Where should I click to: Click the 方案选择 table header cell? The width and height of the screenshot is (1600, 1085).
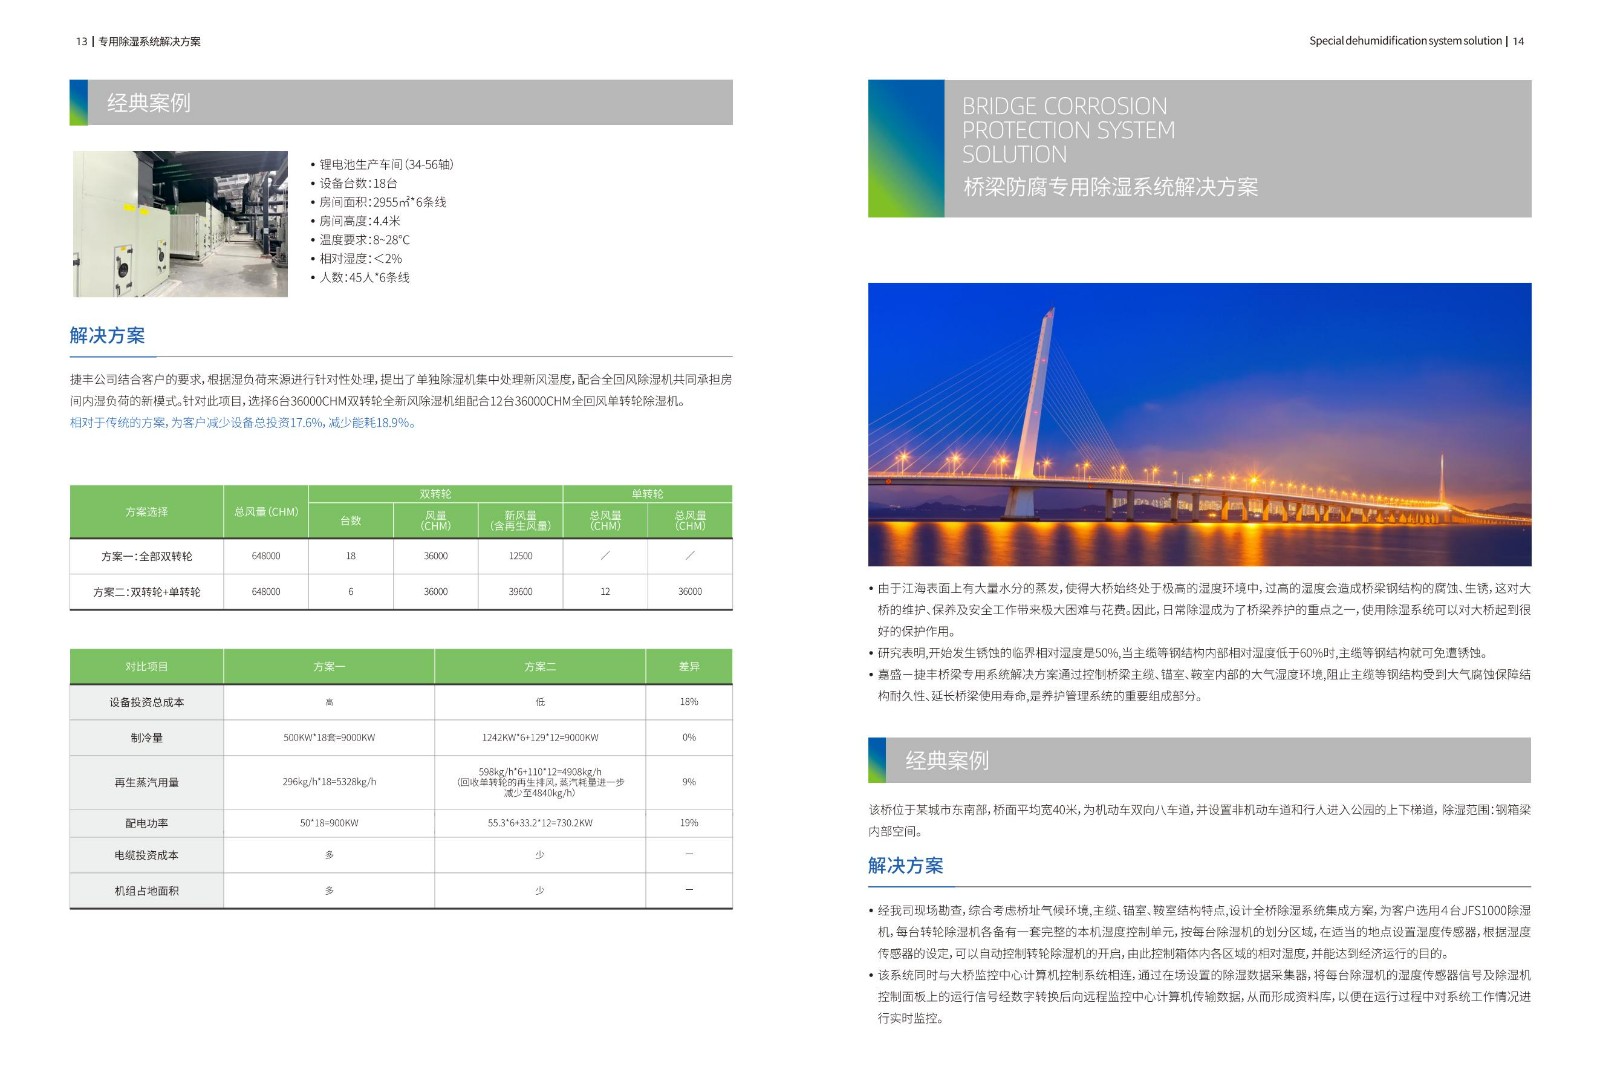point(146,512)
